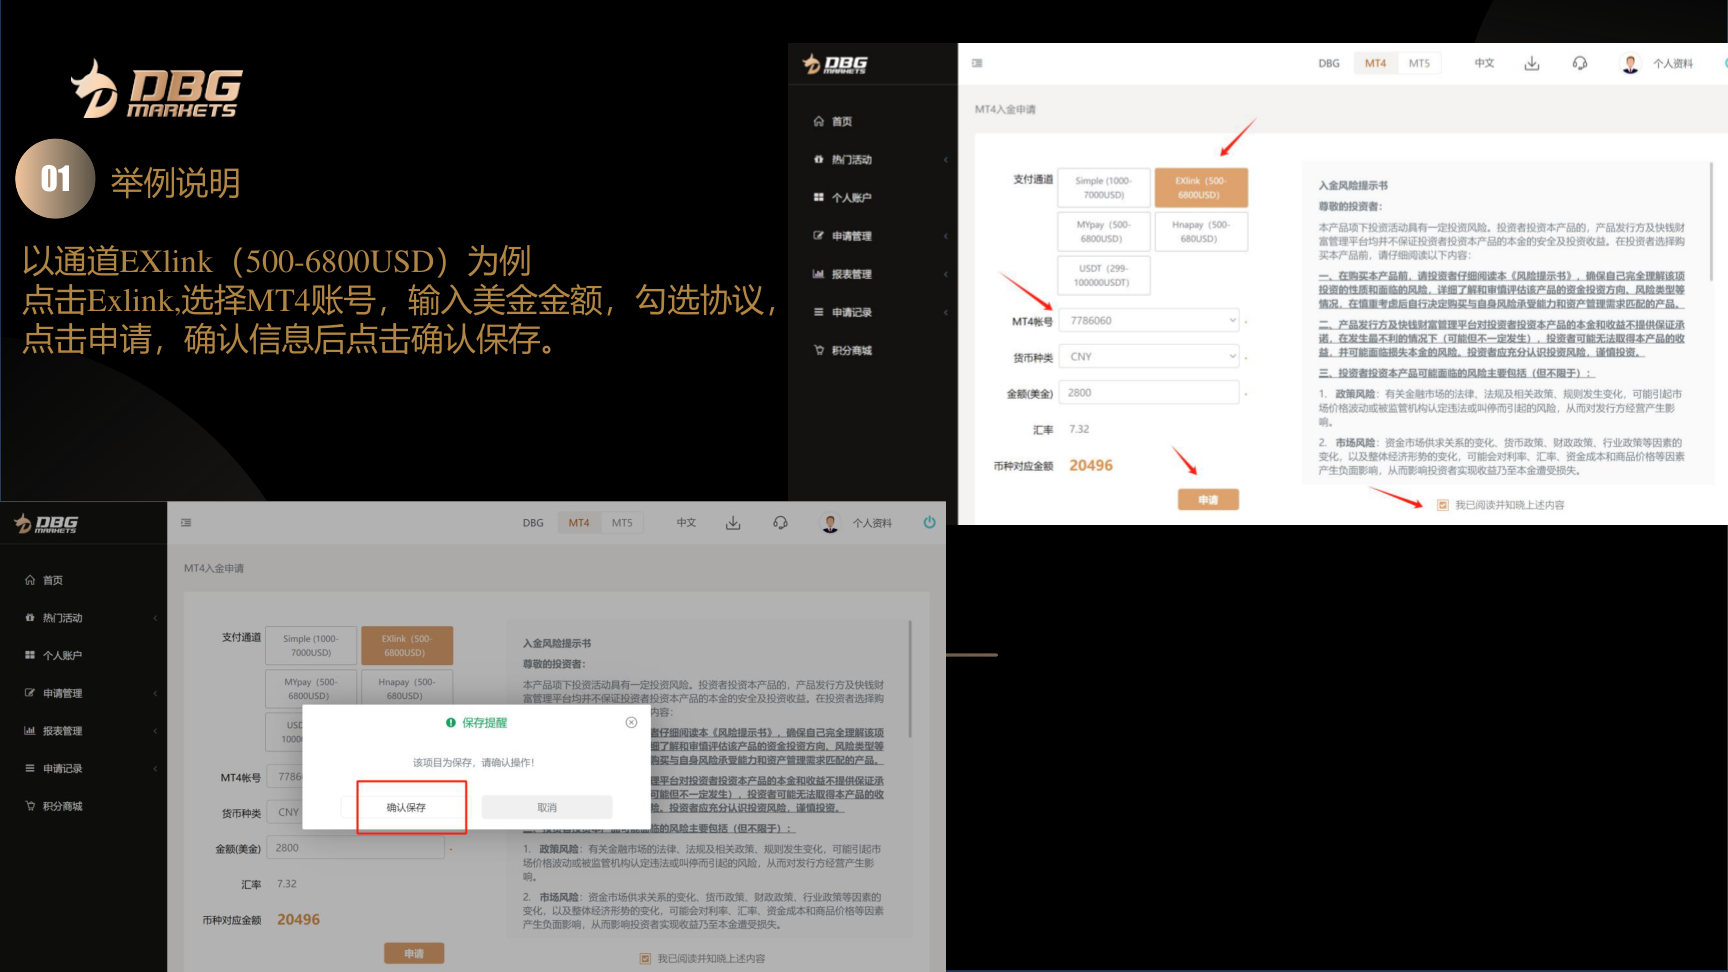The width and height of the screenshot is (1728, 972).
Task: Click 报表管理 chart icon in arrow-annotated screenshot
Action: click(819, 274)
